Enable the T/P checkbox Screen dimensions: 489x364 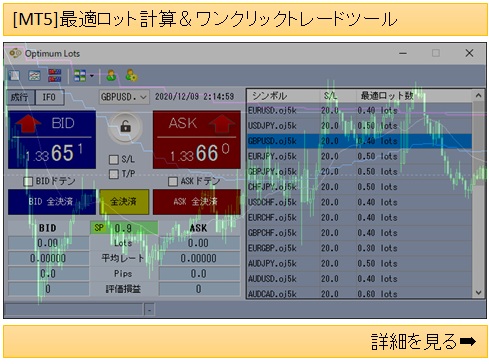click(114, 174)
